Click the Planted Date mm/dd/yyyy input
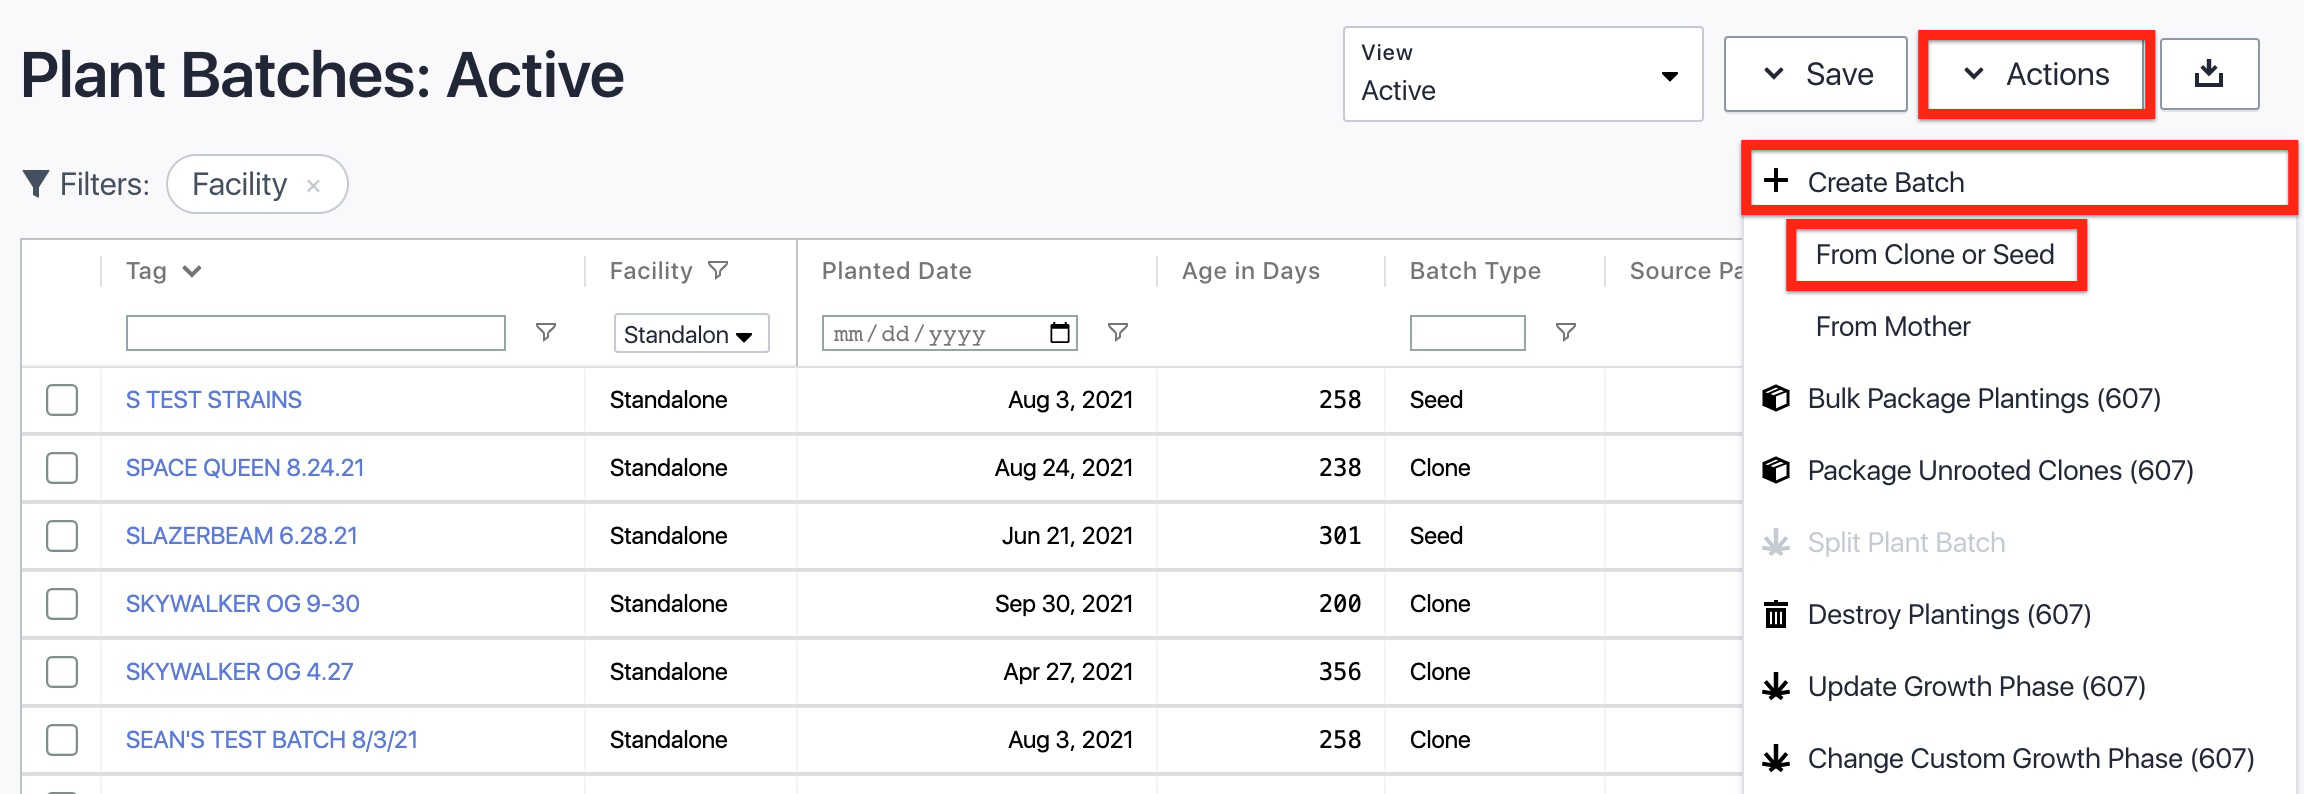The width and height of the screenshot is (2308, 794). 949,333
